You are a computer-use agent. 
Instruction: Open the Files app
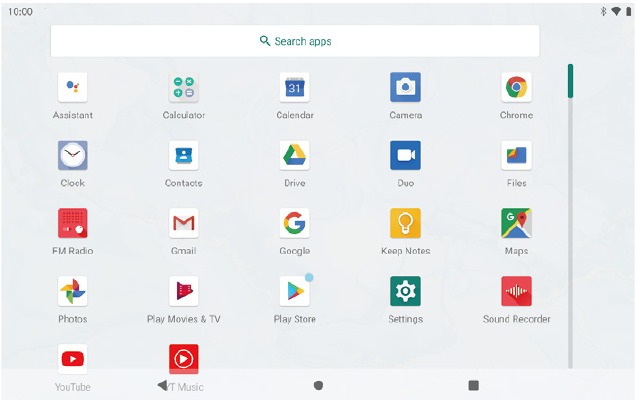(516, 155)
